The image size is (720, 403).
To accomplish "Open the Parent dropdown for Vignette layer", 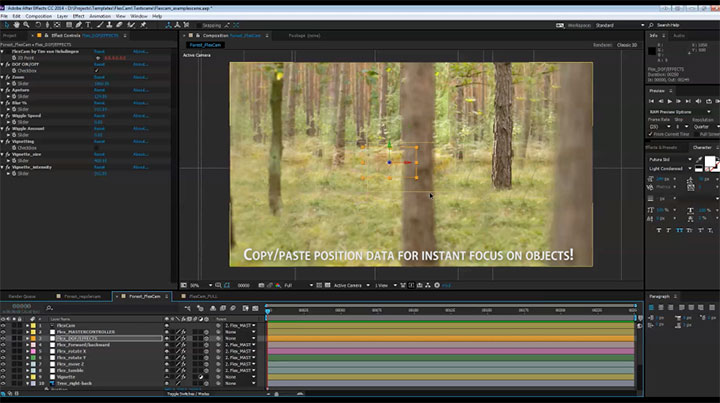I will coord(240,377).
